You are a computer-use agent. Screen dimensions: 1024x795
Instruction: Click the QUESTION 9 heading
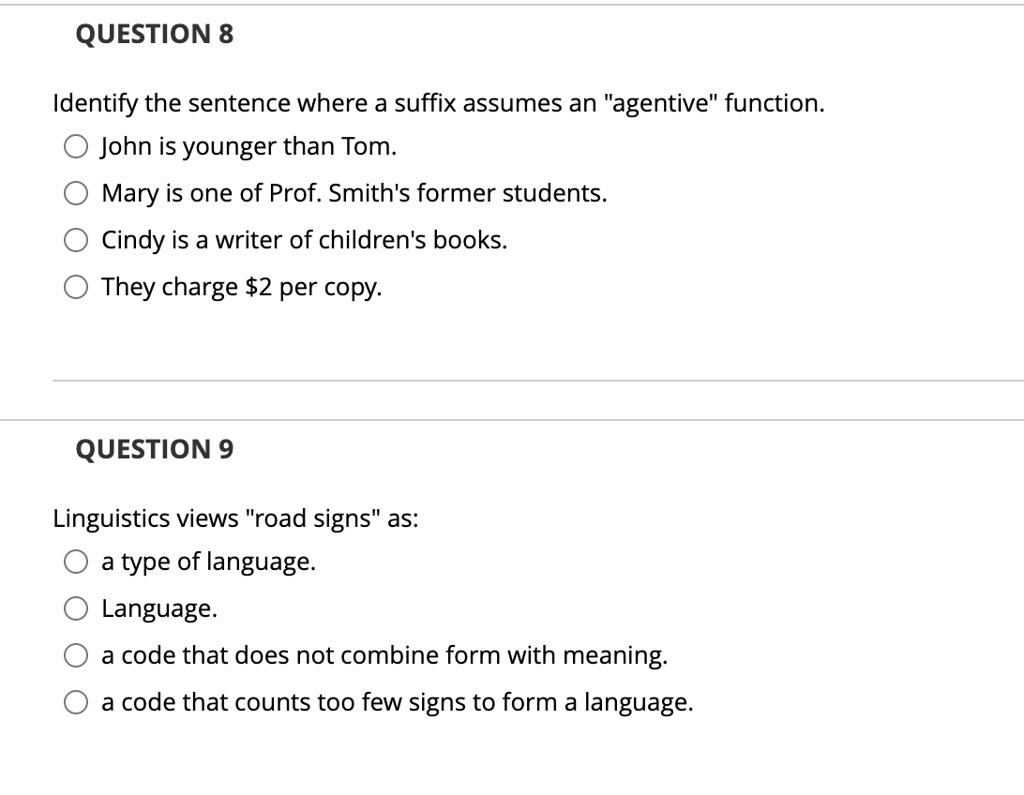pos(153,449)
